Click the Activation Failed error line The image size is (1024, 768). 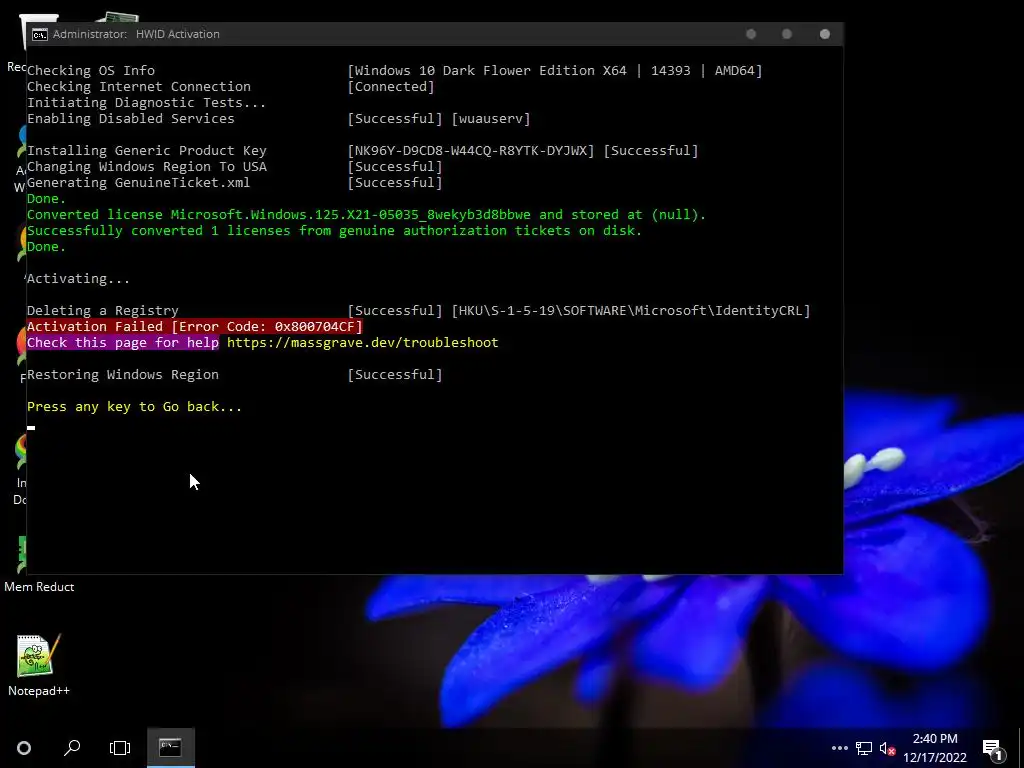195,327
